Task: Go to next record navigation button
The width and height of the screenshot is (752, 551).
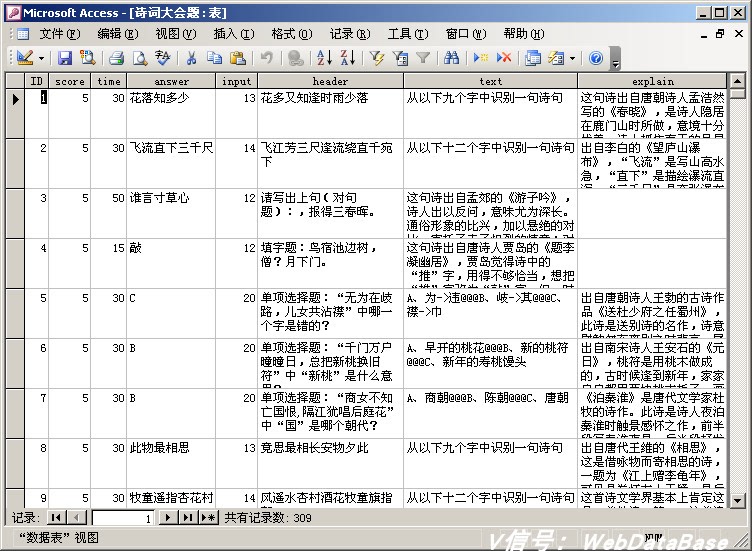Action: coord(168,517)
